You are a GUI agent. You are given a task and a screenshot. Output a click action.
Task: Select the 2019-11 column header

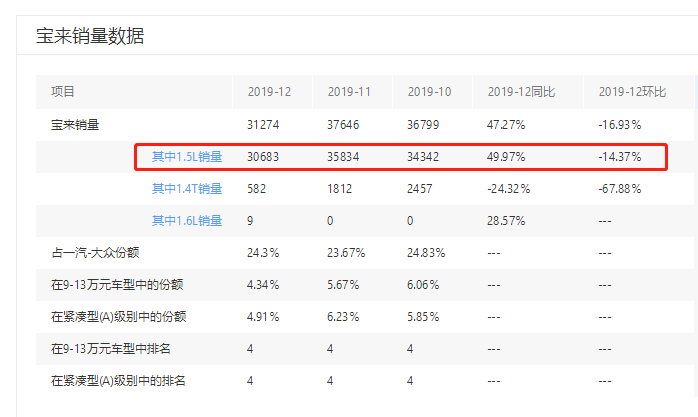tap(349, 92)
